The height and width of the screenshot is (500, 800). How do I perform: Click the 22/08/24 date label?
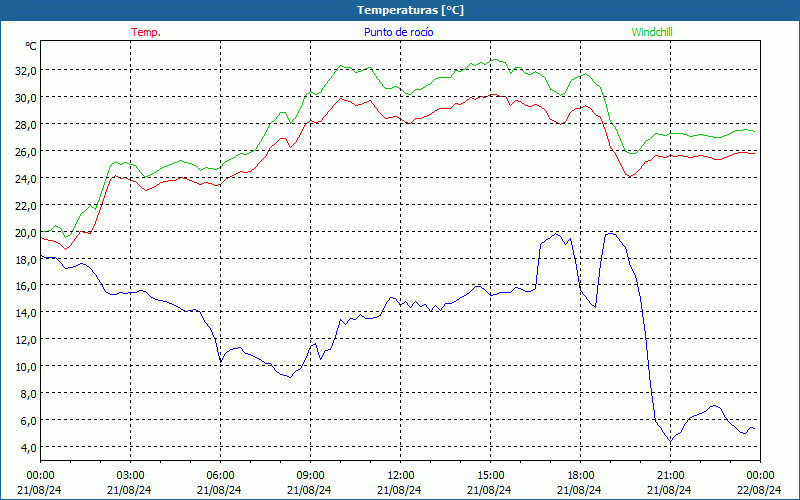point(759,490)
